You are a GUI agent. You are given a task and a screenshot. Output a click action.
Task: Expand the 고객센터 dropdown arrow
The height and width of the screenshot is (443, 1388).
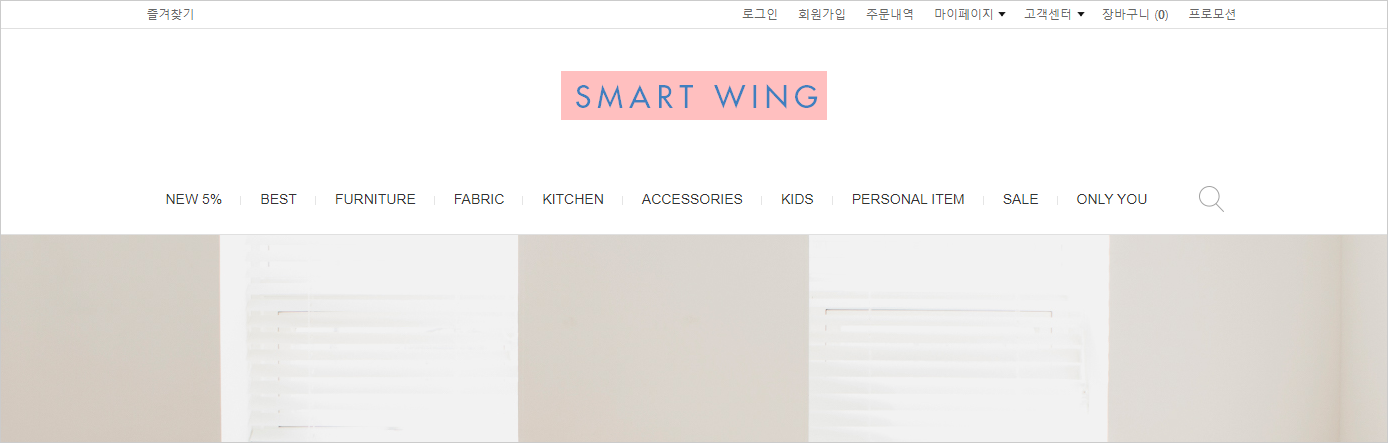pyautogui.click(x=1080, y=15)
